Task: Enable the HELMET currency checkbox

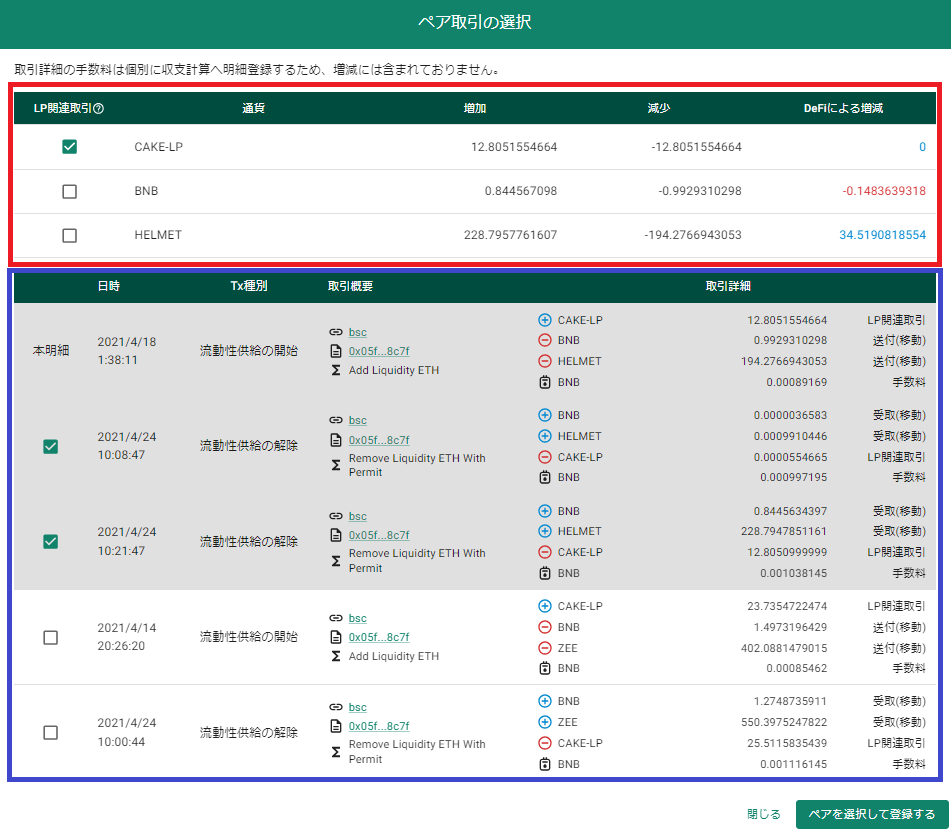Action: 70,235
